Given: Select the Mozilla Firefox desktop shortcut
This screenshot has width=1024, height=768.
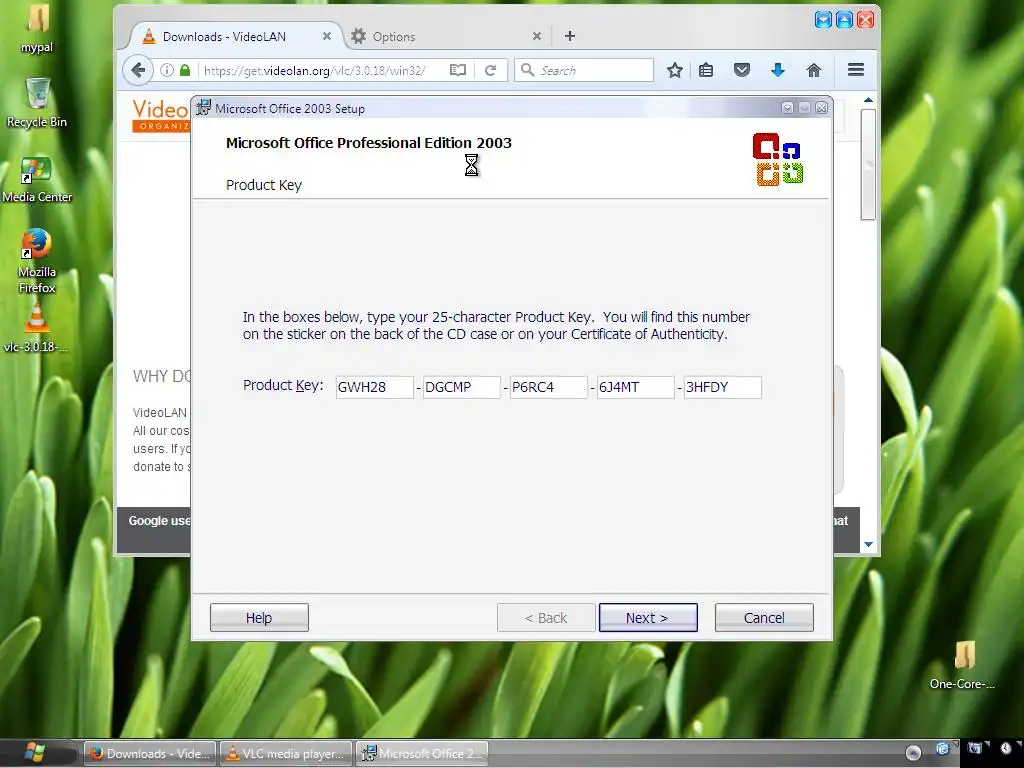Looking at the screenshot, I should 37,261.
